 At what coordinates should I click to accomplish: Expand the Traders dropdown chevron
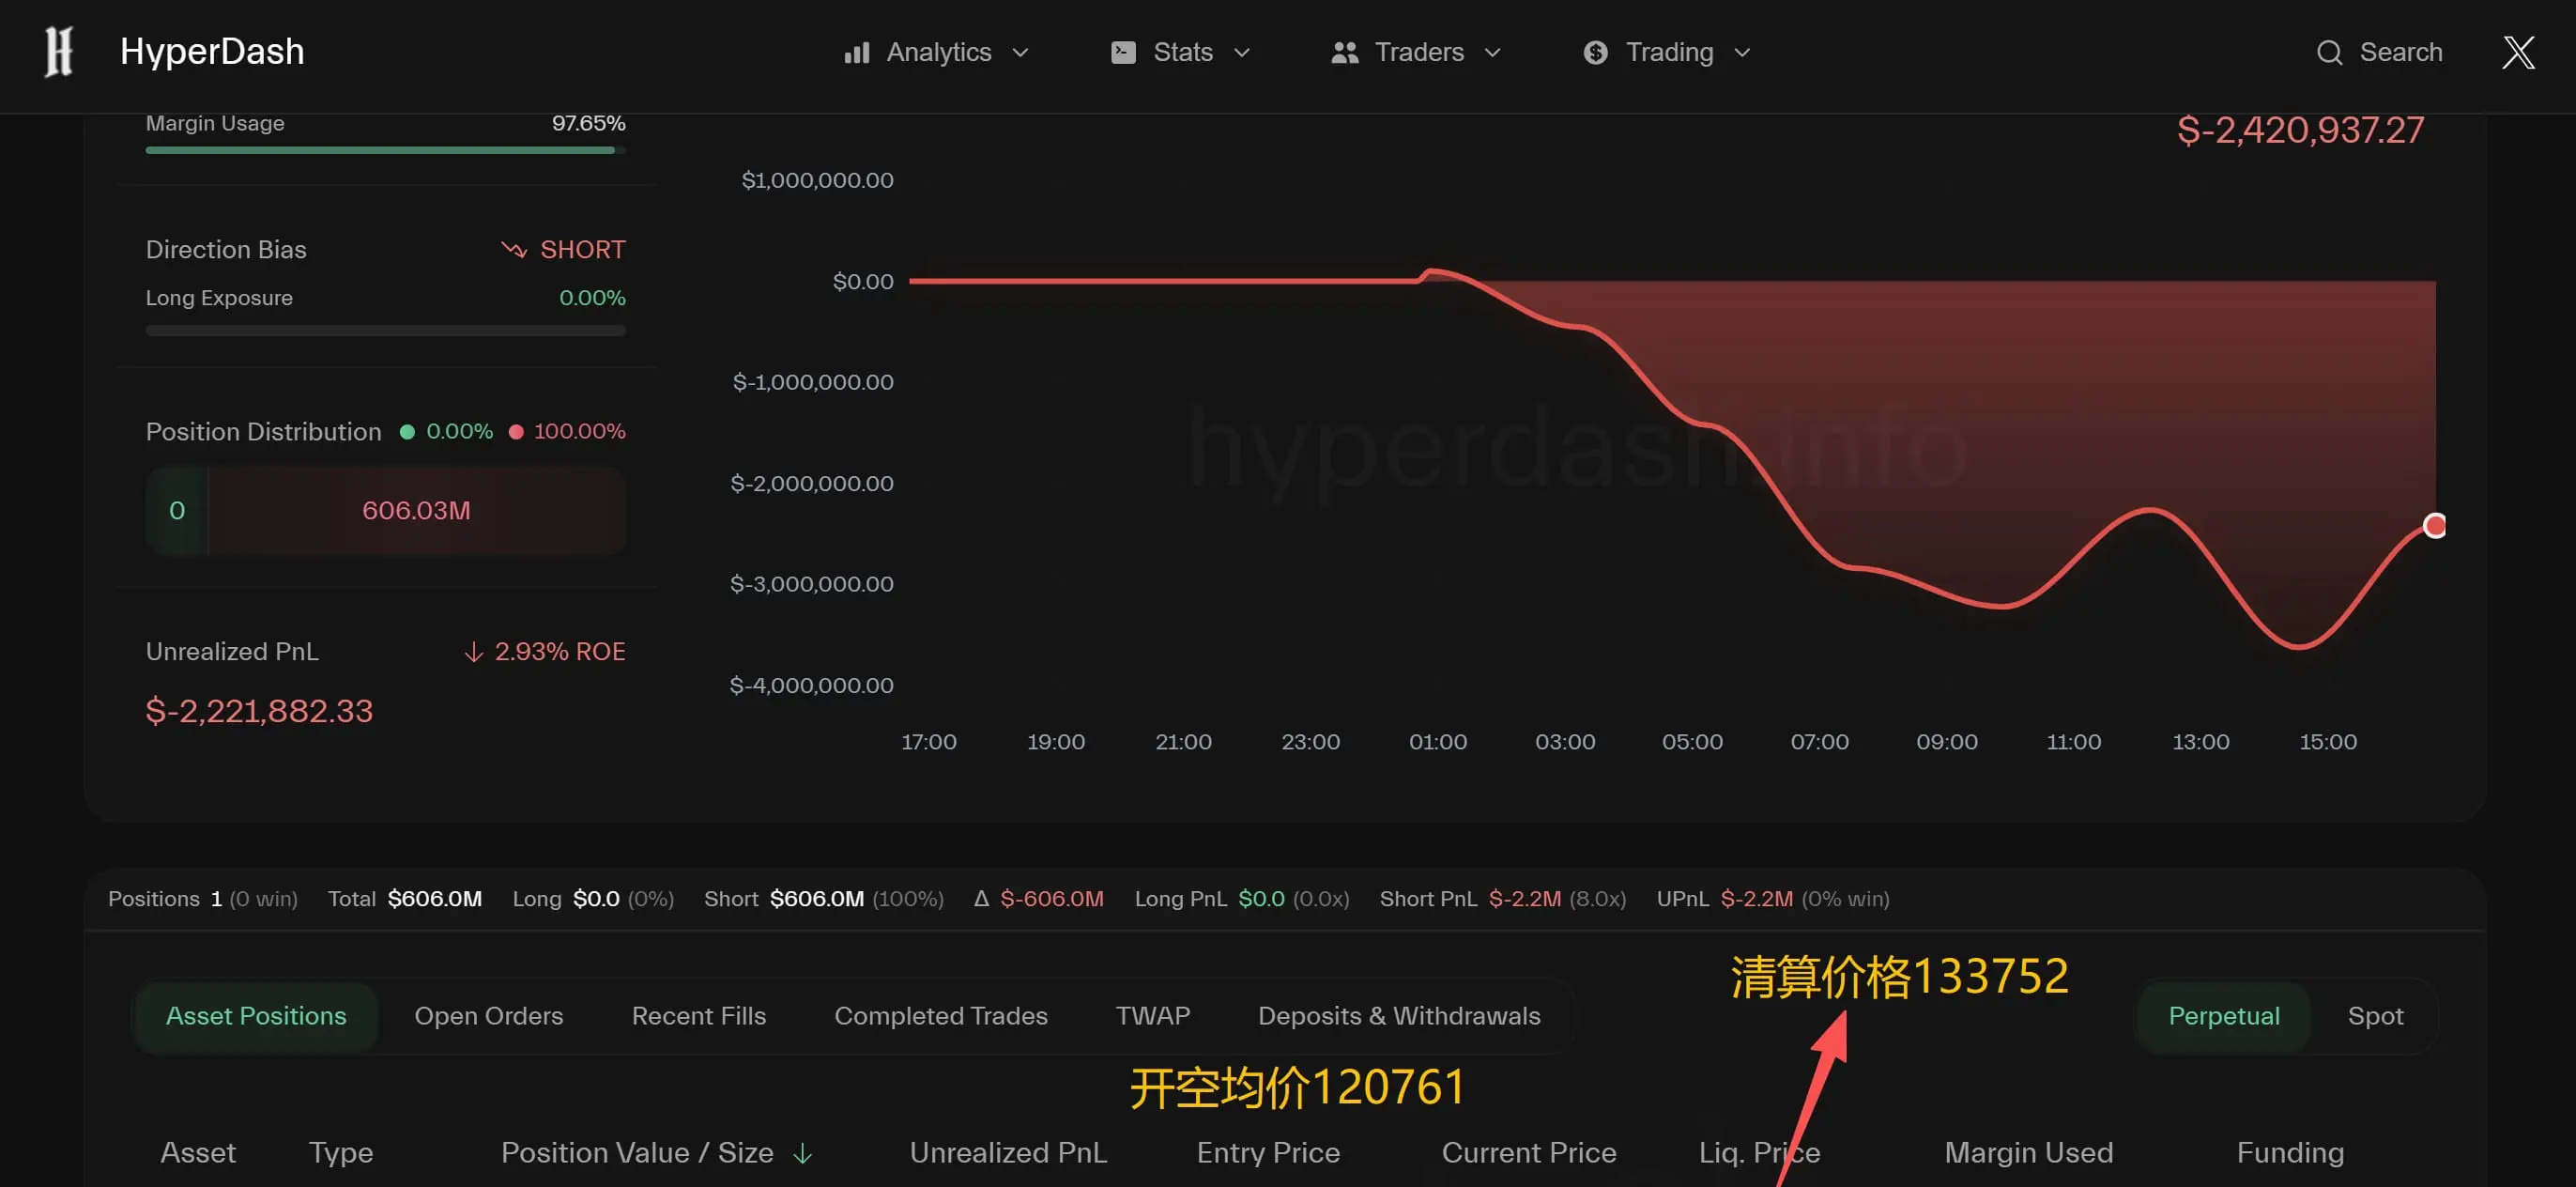pyautogui.click(x=1492, y=53)
